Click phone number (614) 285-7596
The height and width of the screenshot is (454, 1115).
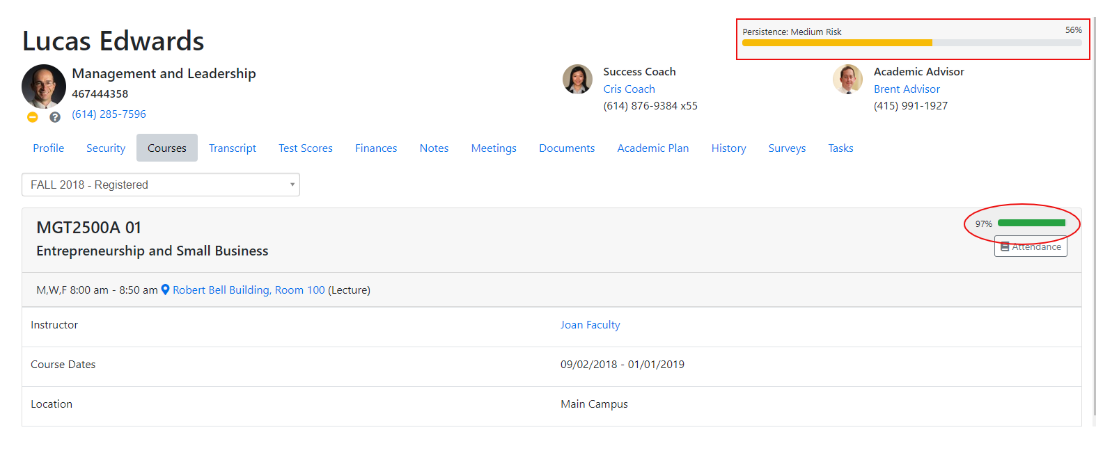(109, 115)
